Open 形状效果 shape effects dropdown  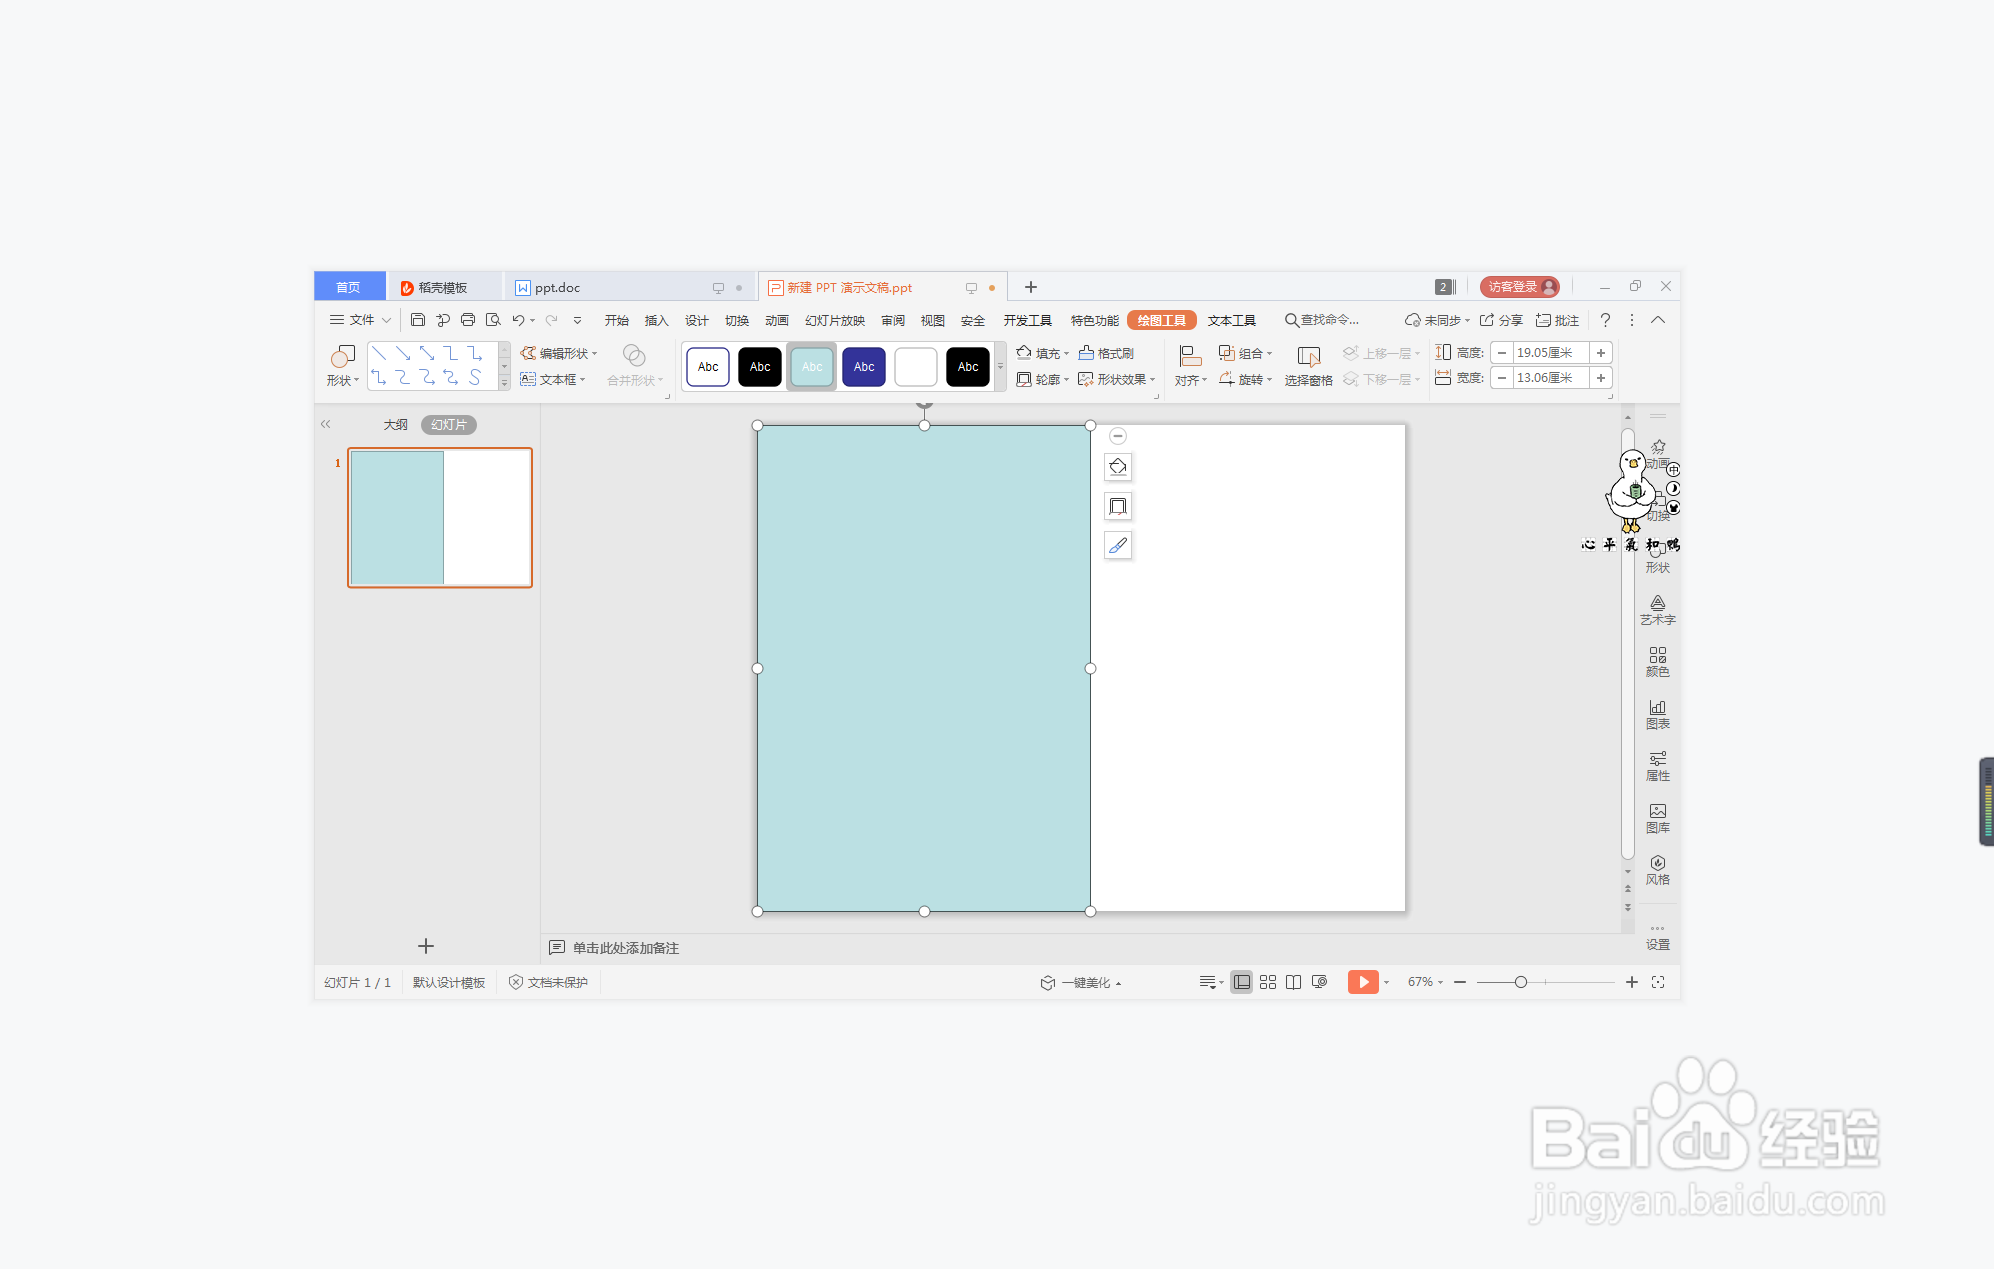click(x=1117, y=380)
